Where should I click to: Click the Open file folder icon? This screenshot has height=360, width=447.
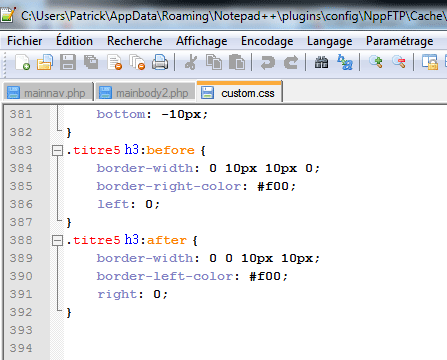[x=45, y=62]
